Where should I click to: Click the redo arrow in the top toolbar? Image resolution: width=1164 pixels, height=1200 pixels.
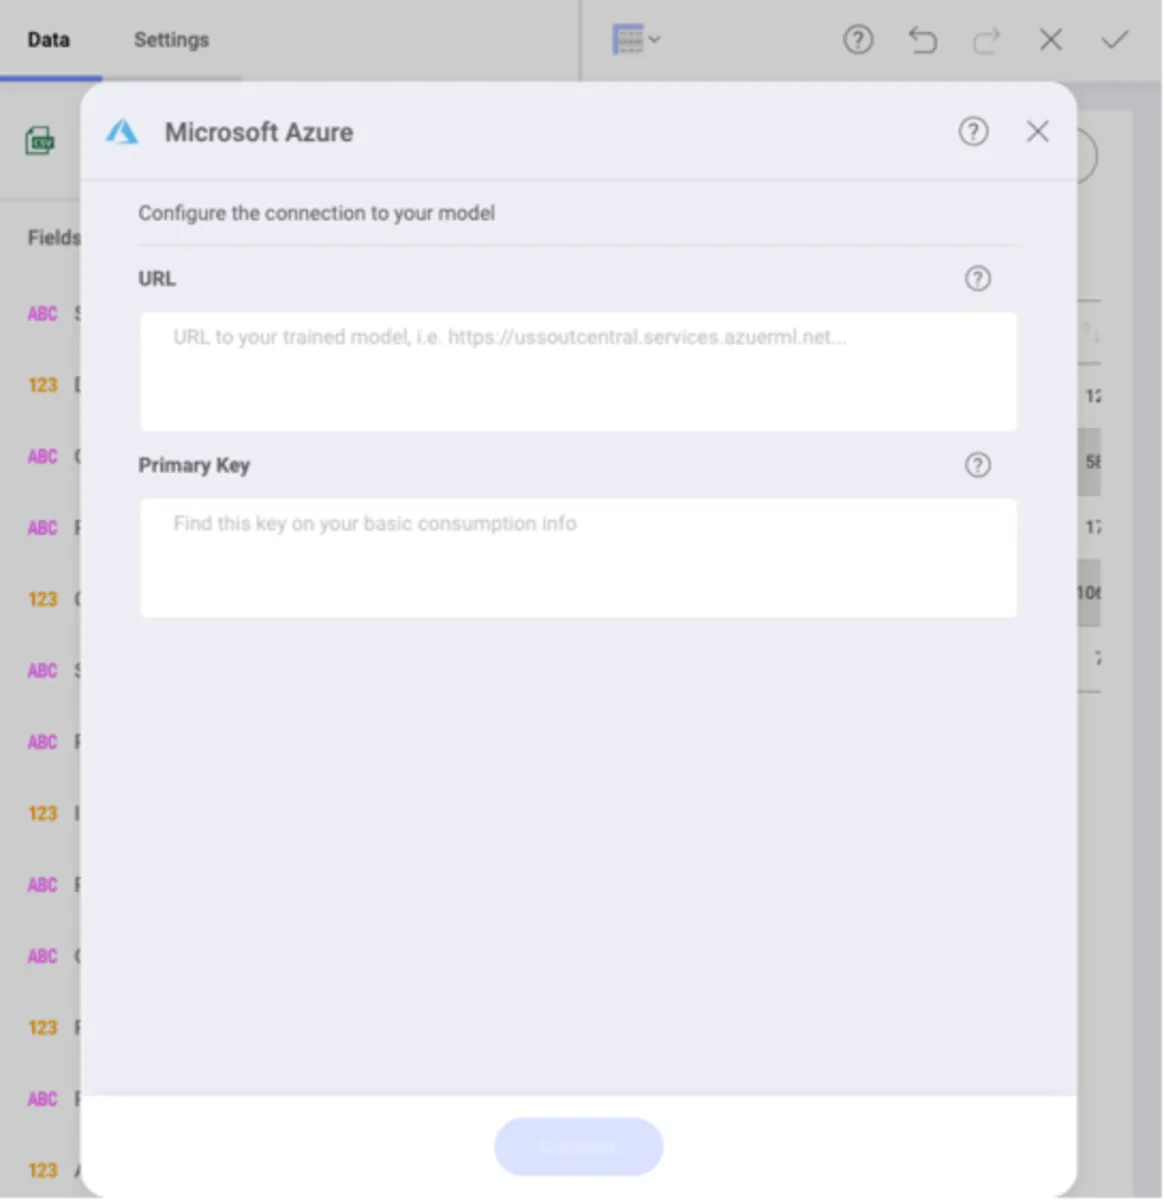tap(986, 40)
